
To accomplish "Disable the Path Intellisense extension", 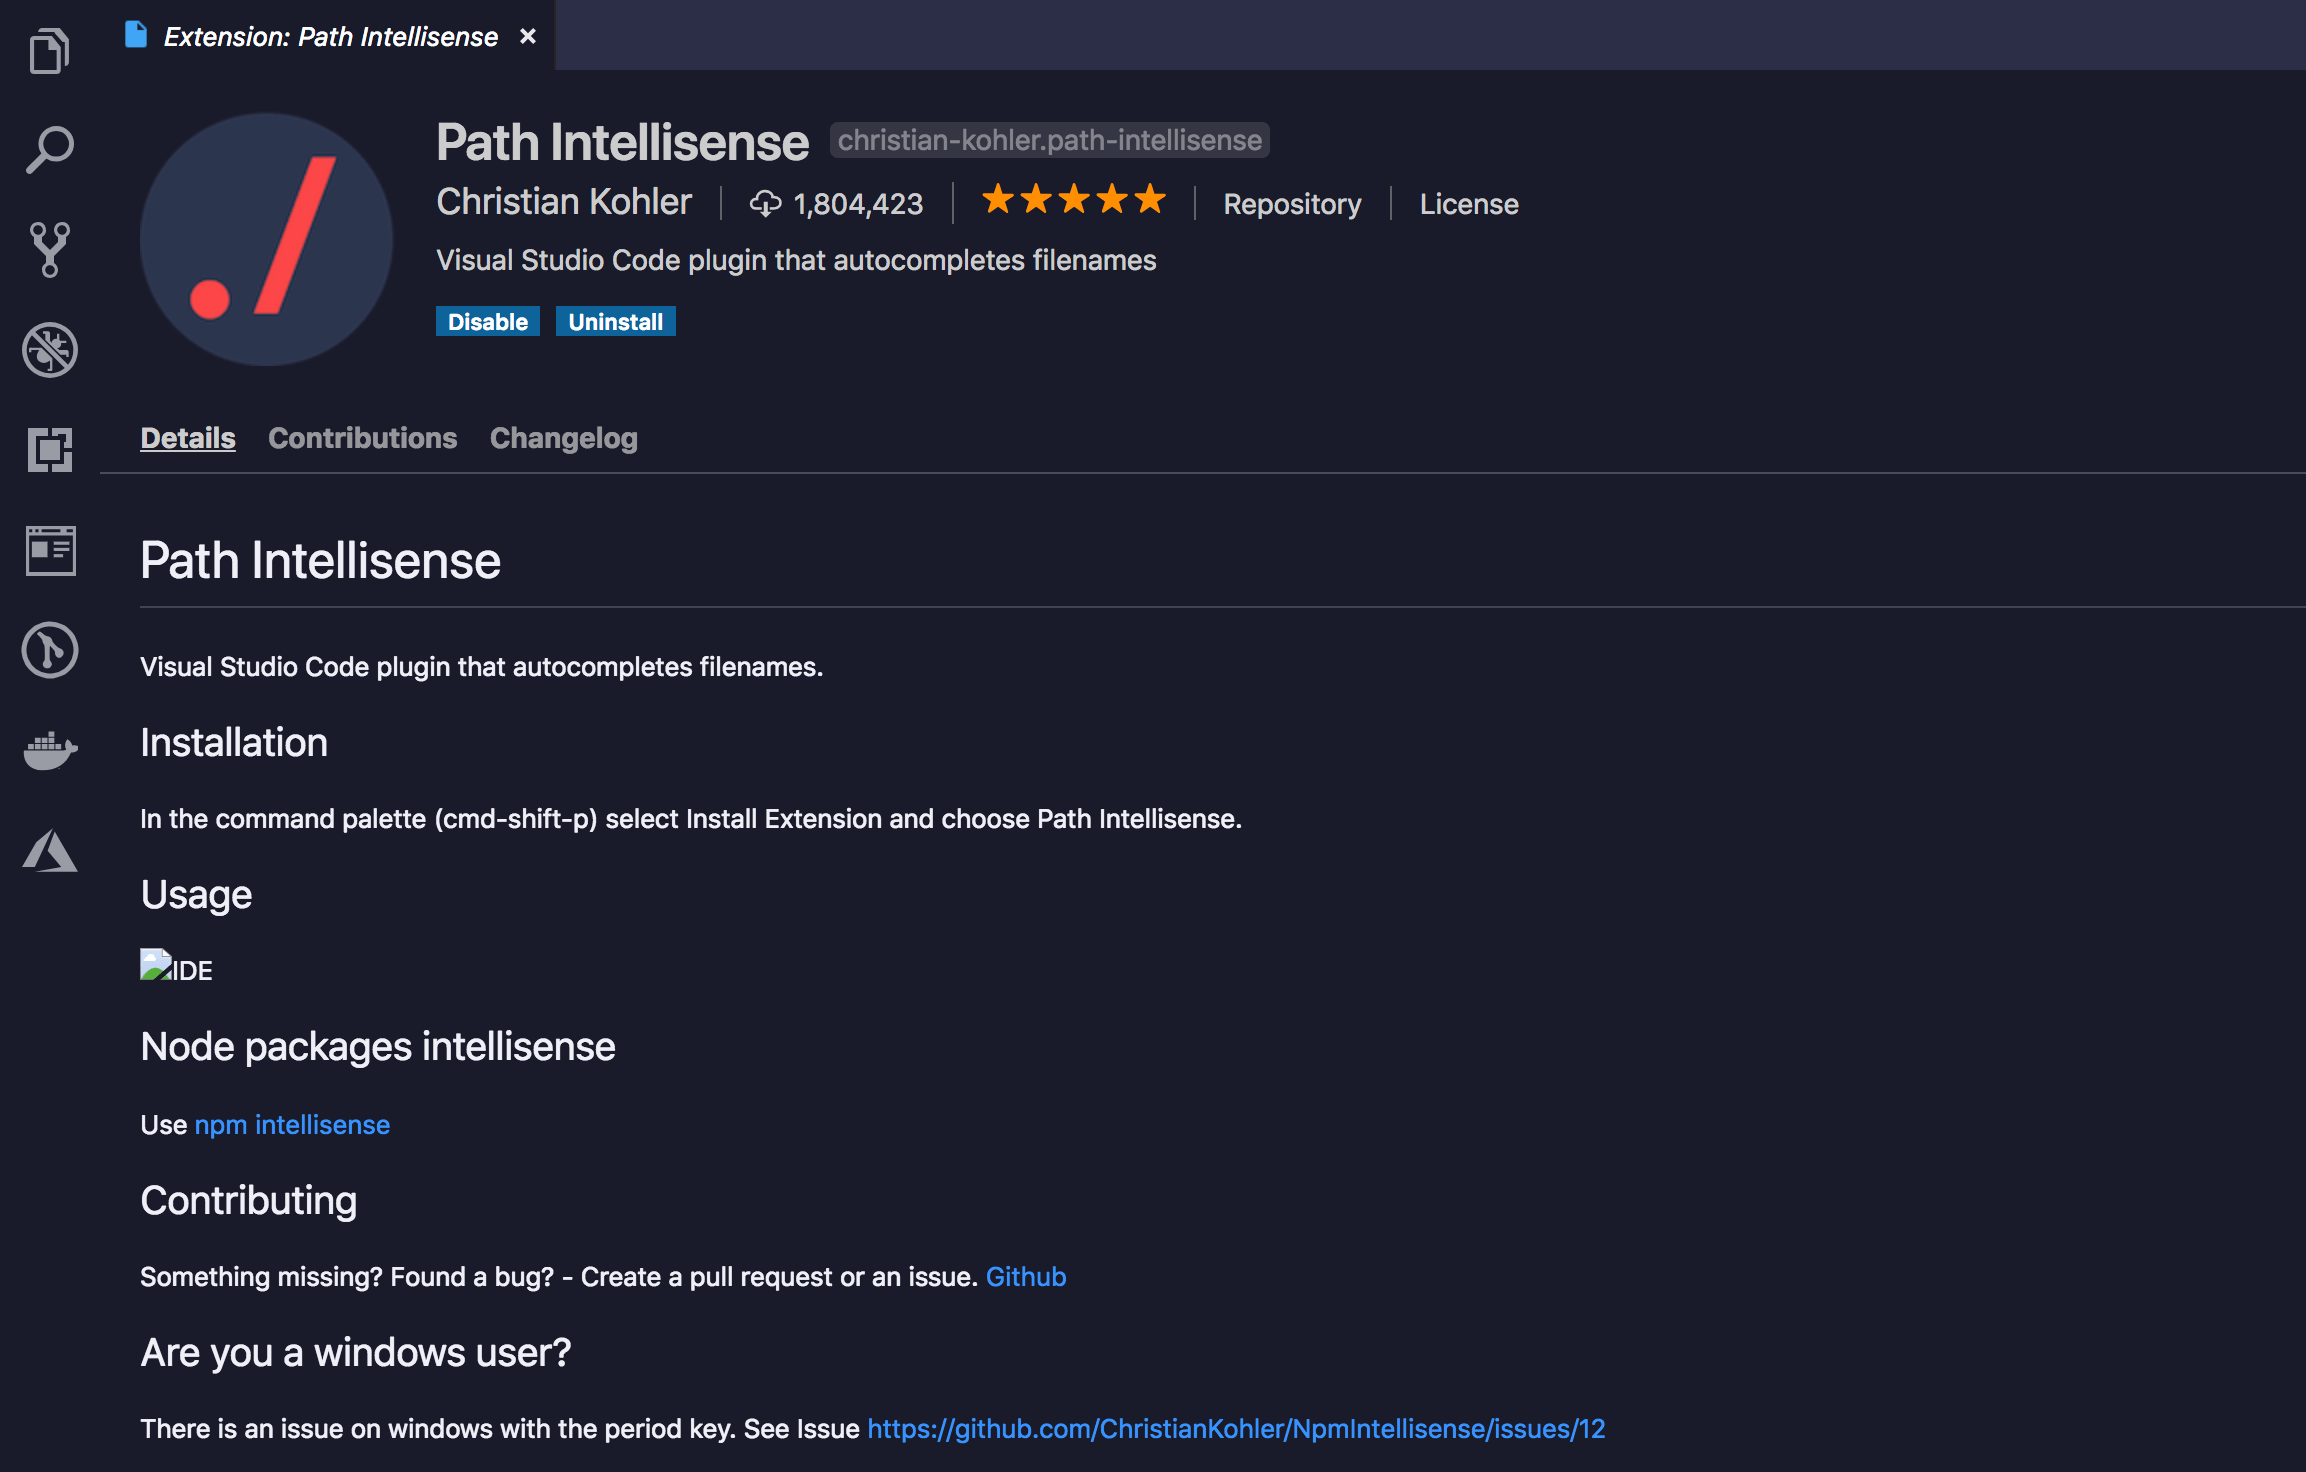I will pos(488,321).
